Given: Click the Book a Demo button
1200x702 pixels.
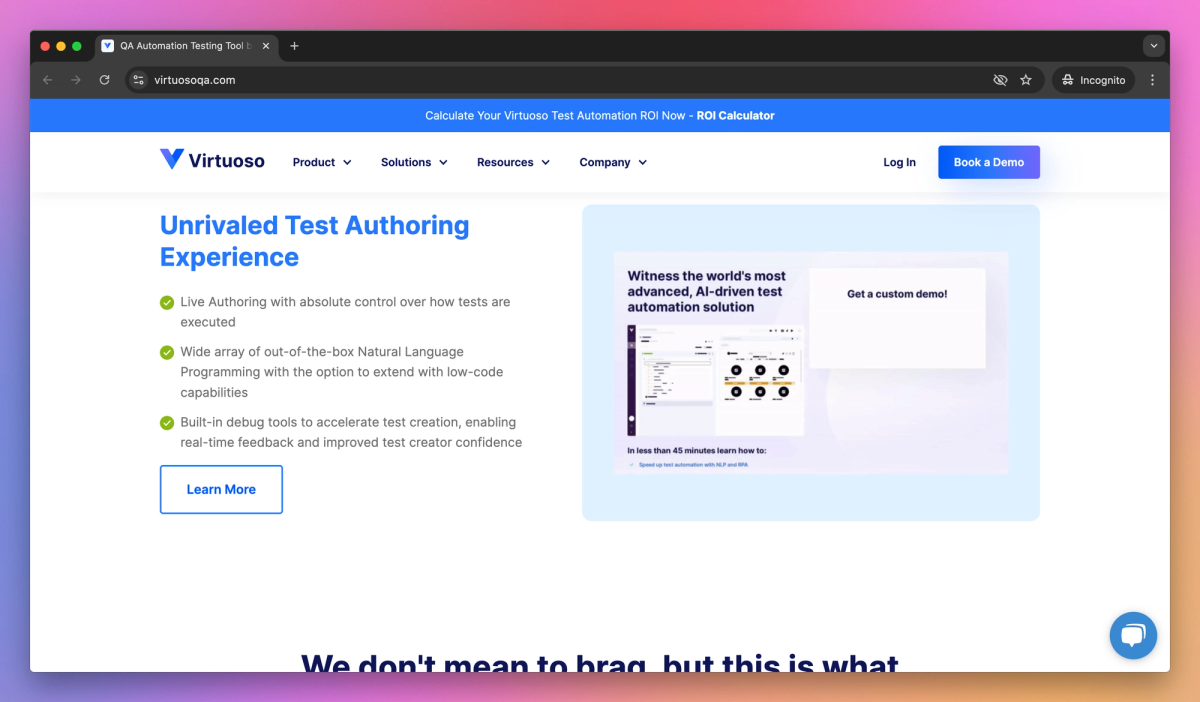Looking at the screenshot, I should click(989, 162).
